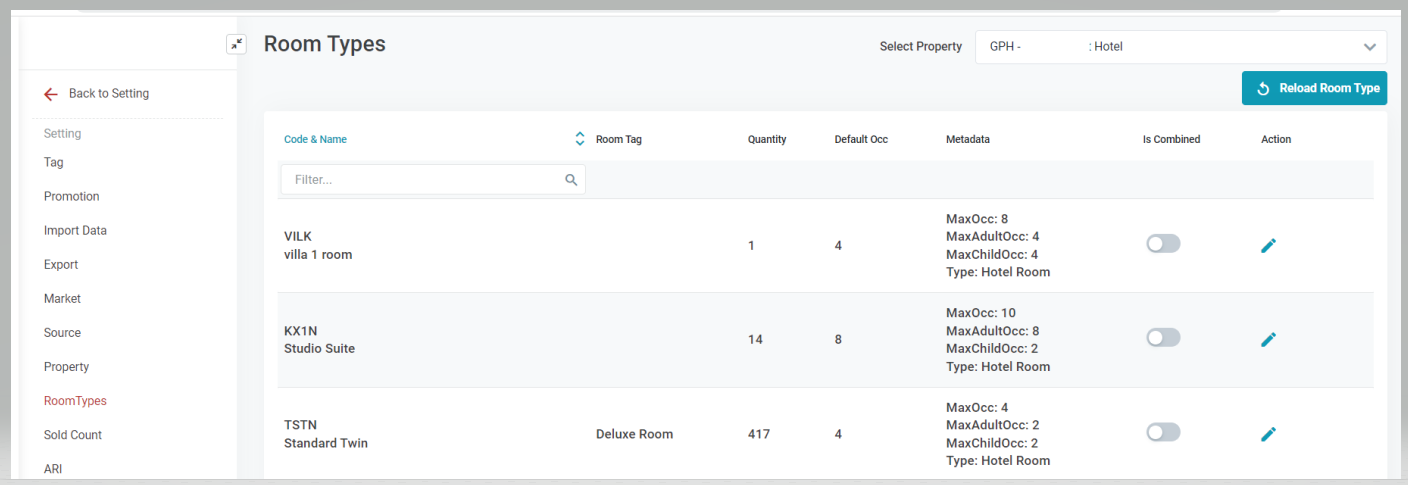Open the Promotion settings menu item
The height and width of the screenshot is (485, 1408).
coord(71,196)
